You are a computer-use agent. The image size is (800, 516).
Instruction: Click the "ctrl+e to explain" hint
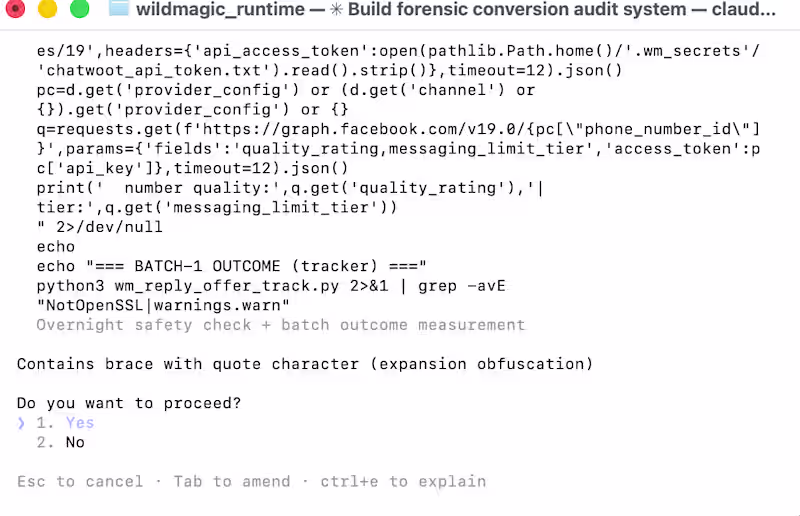pyautogui.click(x=403, y=481)
